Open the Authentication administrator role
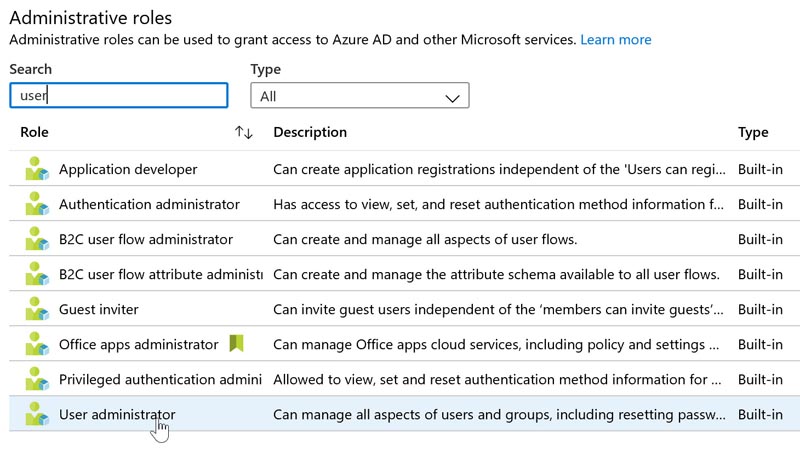 (149, 205)
